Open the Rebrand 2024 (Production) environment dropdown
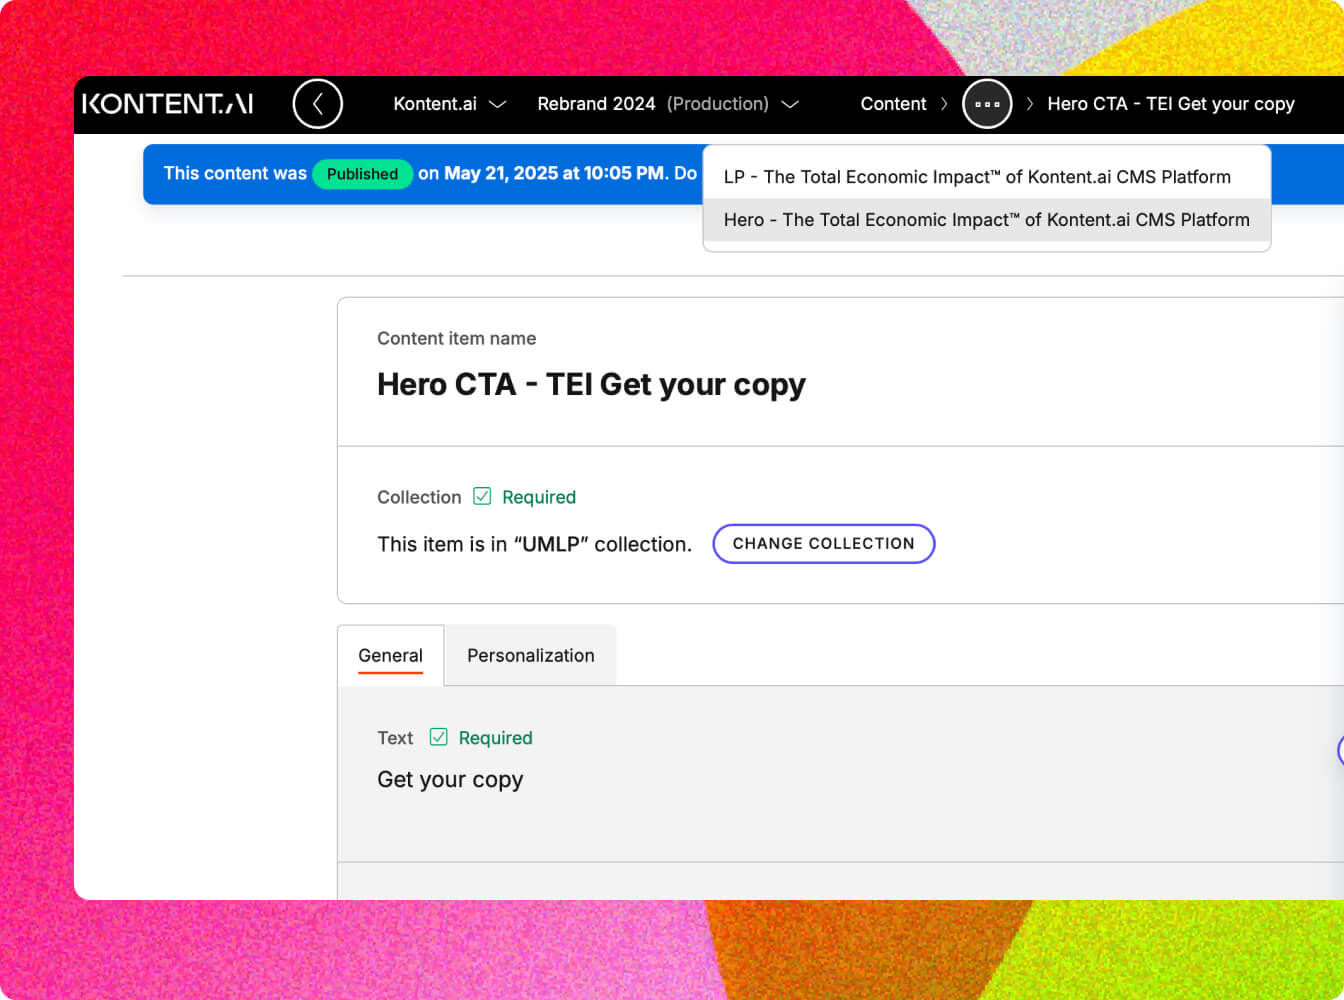 667,104
